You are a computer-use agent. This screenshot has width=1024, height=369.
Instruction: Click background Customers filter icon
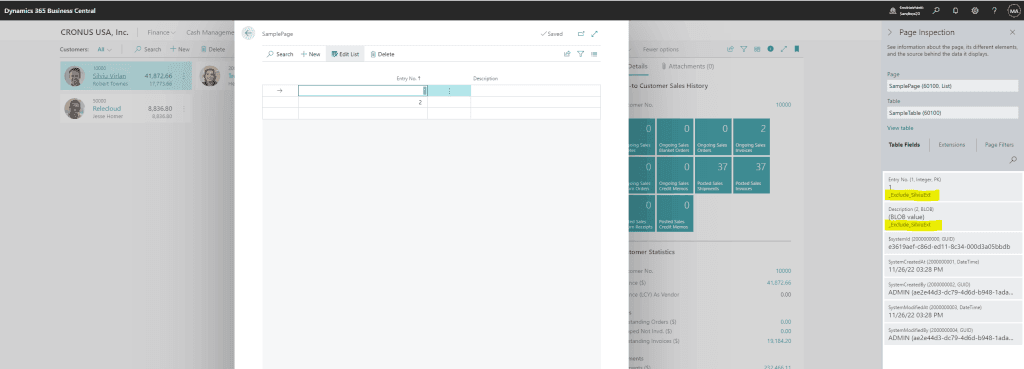(x=744, y=49)
